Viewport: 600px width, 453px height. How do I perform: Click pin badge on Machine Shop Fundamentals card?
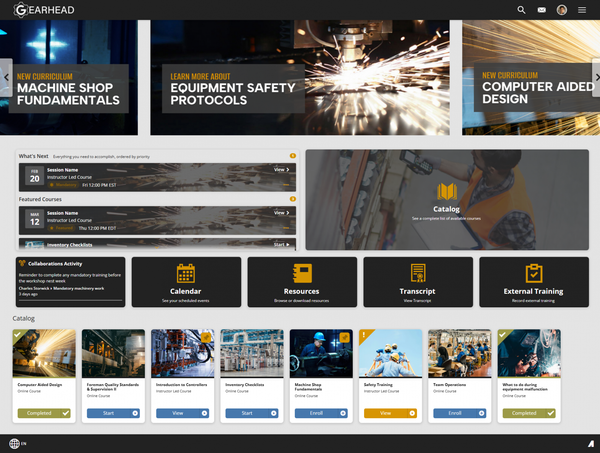(344, 337)
